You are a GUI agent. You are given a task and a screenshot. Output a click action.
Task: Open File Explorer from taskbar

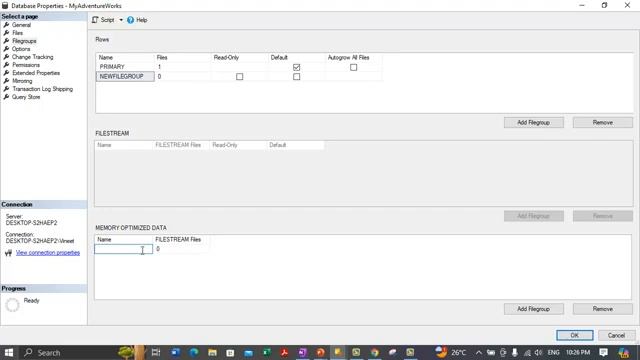pos(212,352)
